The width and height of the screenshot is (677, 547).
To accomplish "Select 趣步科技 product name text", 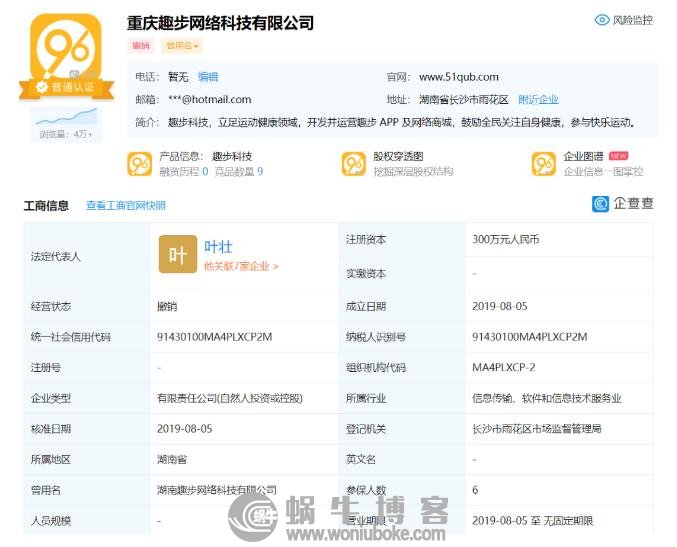I will (232, 156).
